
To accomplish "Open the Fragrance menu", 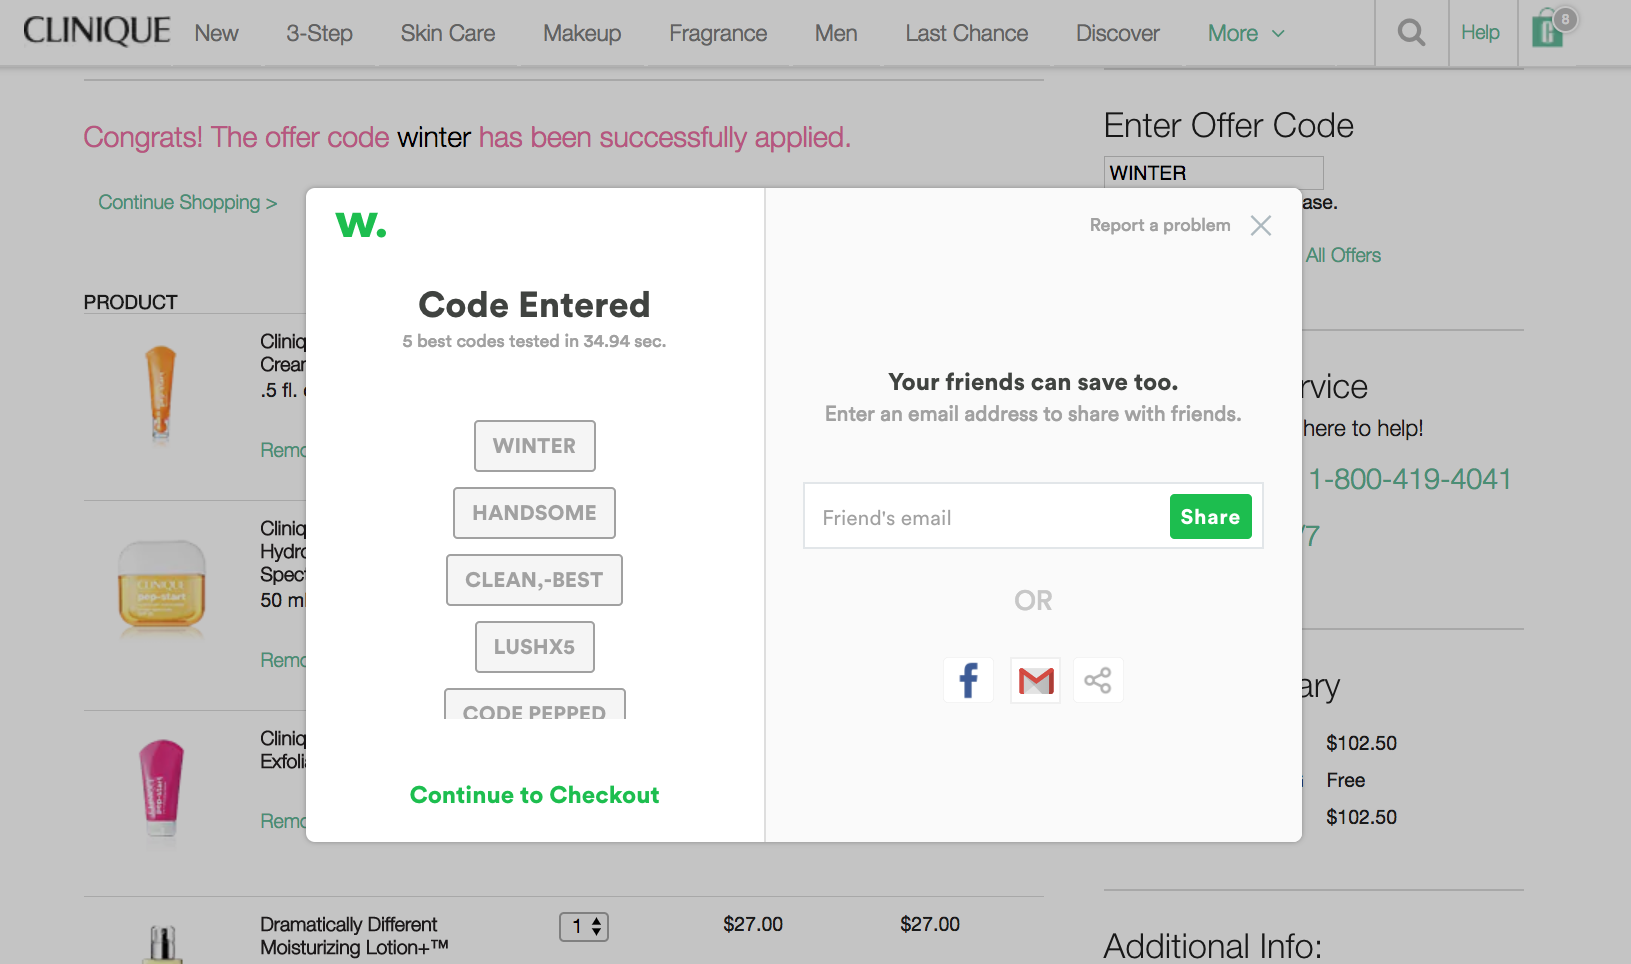I will point(718,33).
